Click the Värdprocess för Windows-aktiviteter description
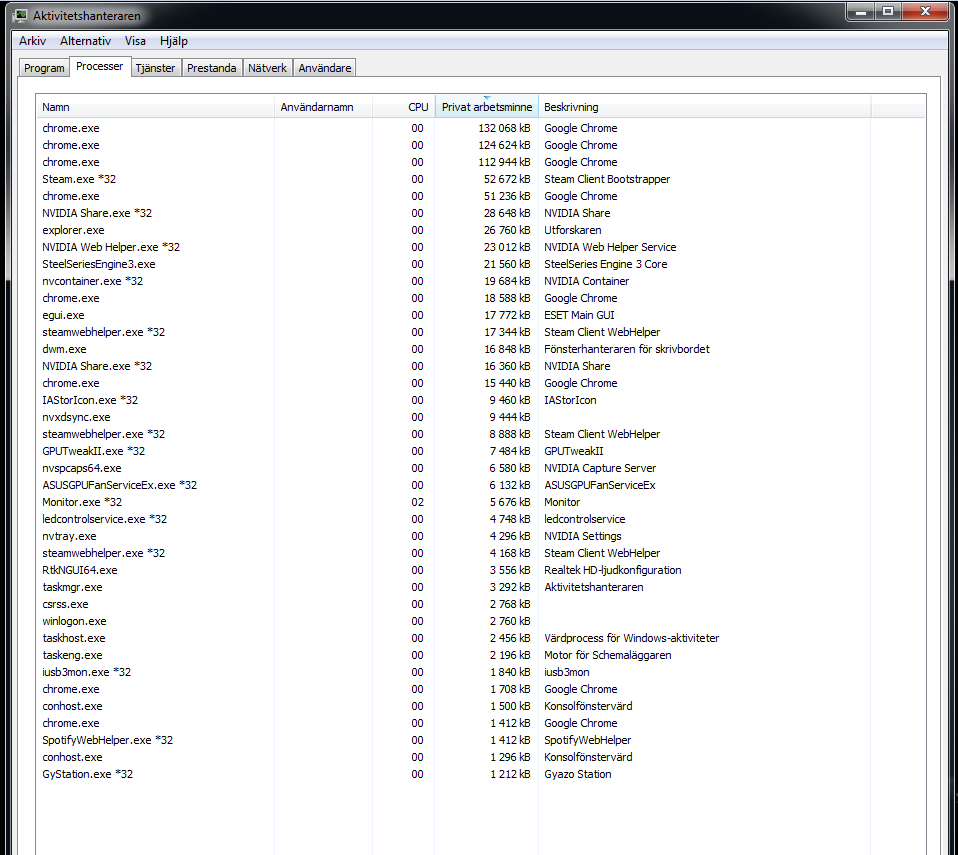 pyautogui.click(x=632, y=638)
